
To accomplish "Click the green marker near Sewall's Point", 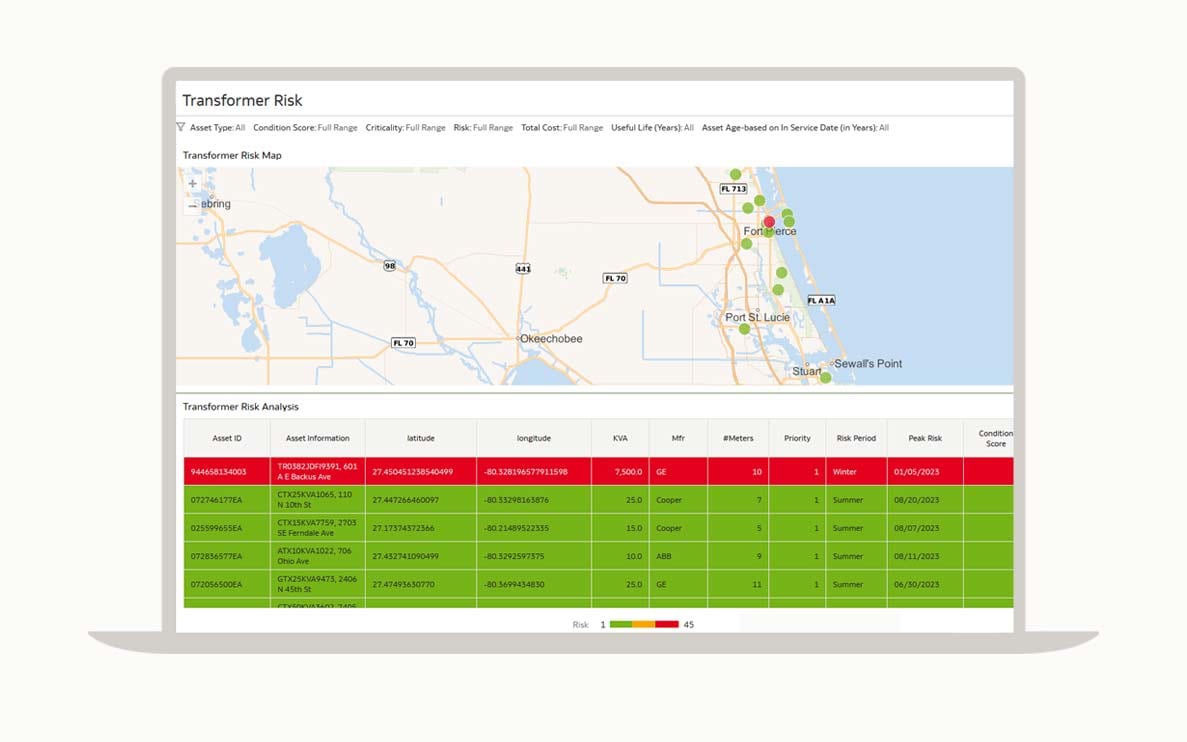I will [825, 377].
